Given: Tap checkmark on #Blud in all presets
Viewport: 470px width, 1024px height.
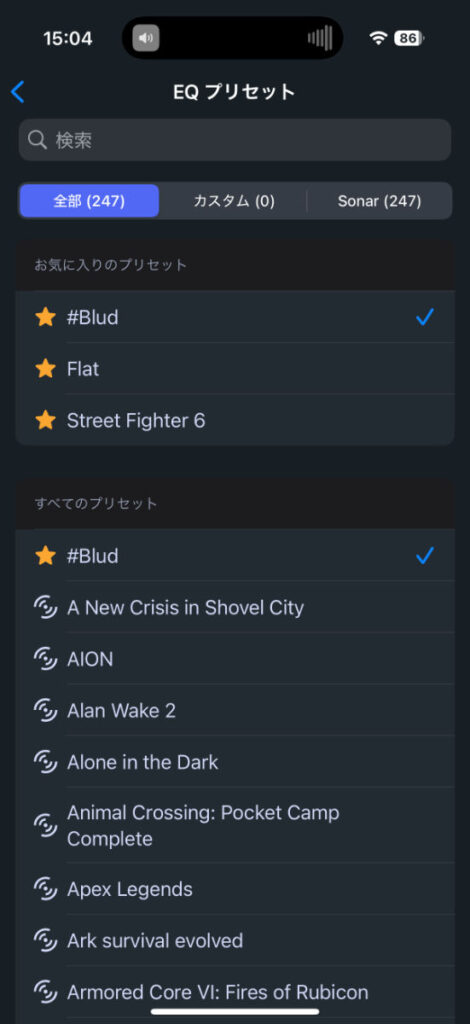Looking at the screenshot, I should (x=425, y=556).
